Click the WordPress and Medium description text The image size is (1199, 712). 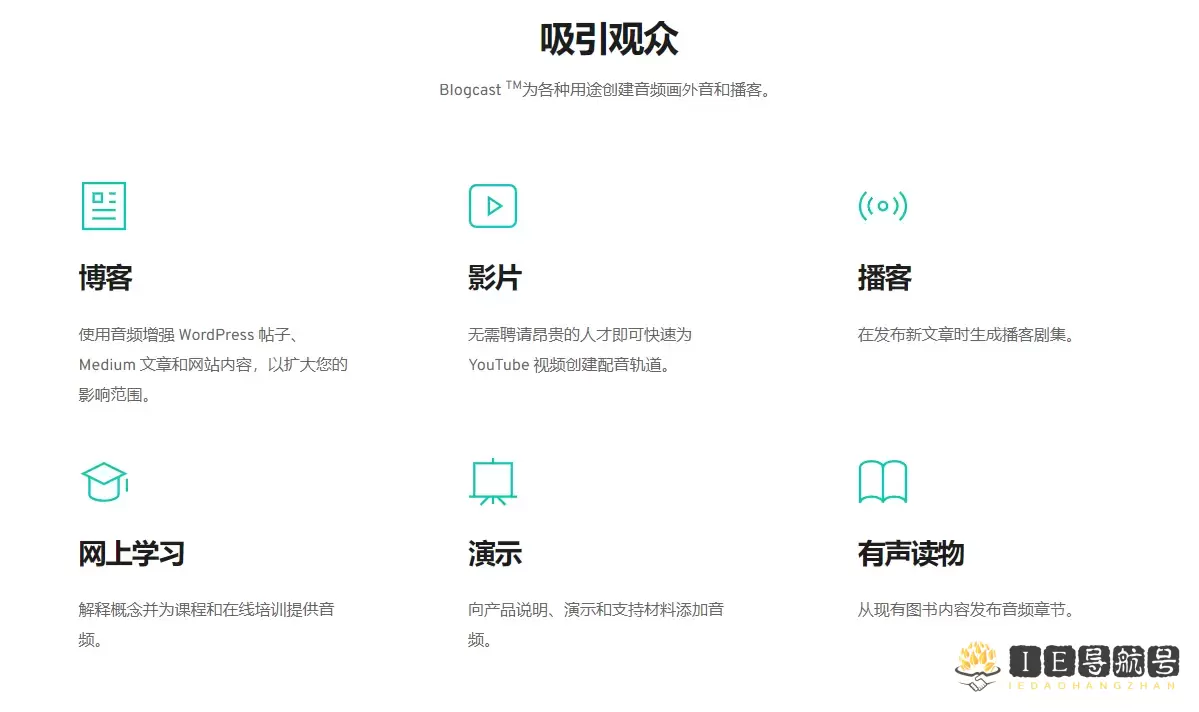point(213,364)
